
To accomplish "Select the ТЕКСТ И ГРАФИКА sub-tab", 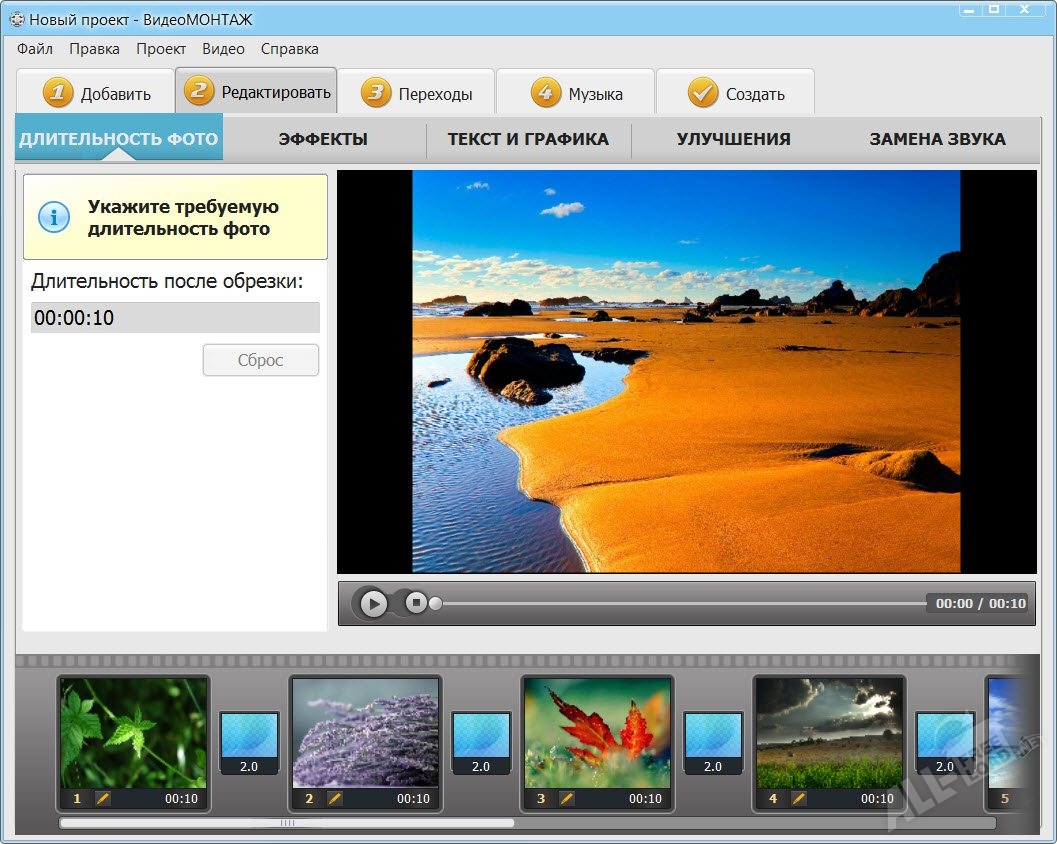I will [x=528, y=139].
